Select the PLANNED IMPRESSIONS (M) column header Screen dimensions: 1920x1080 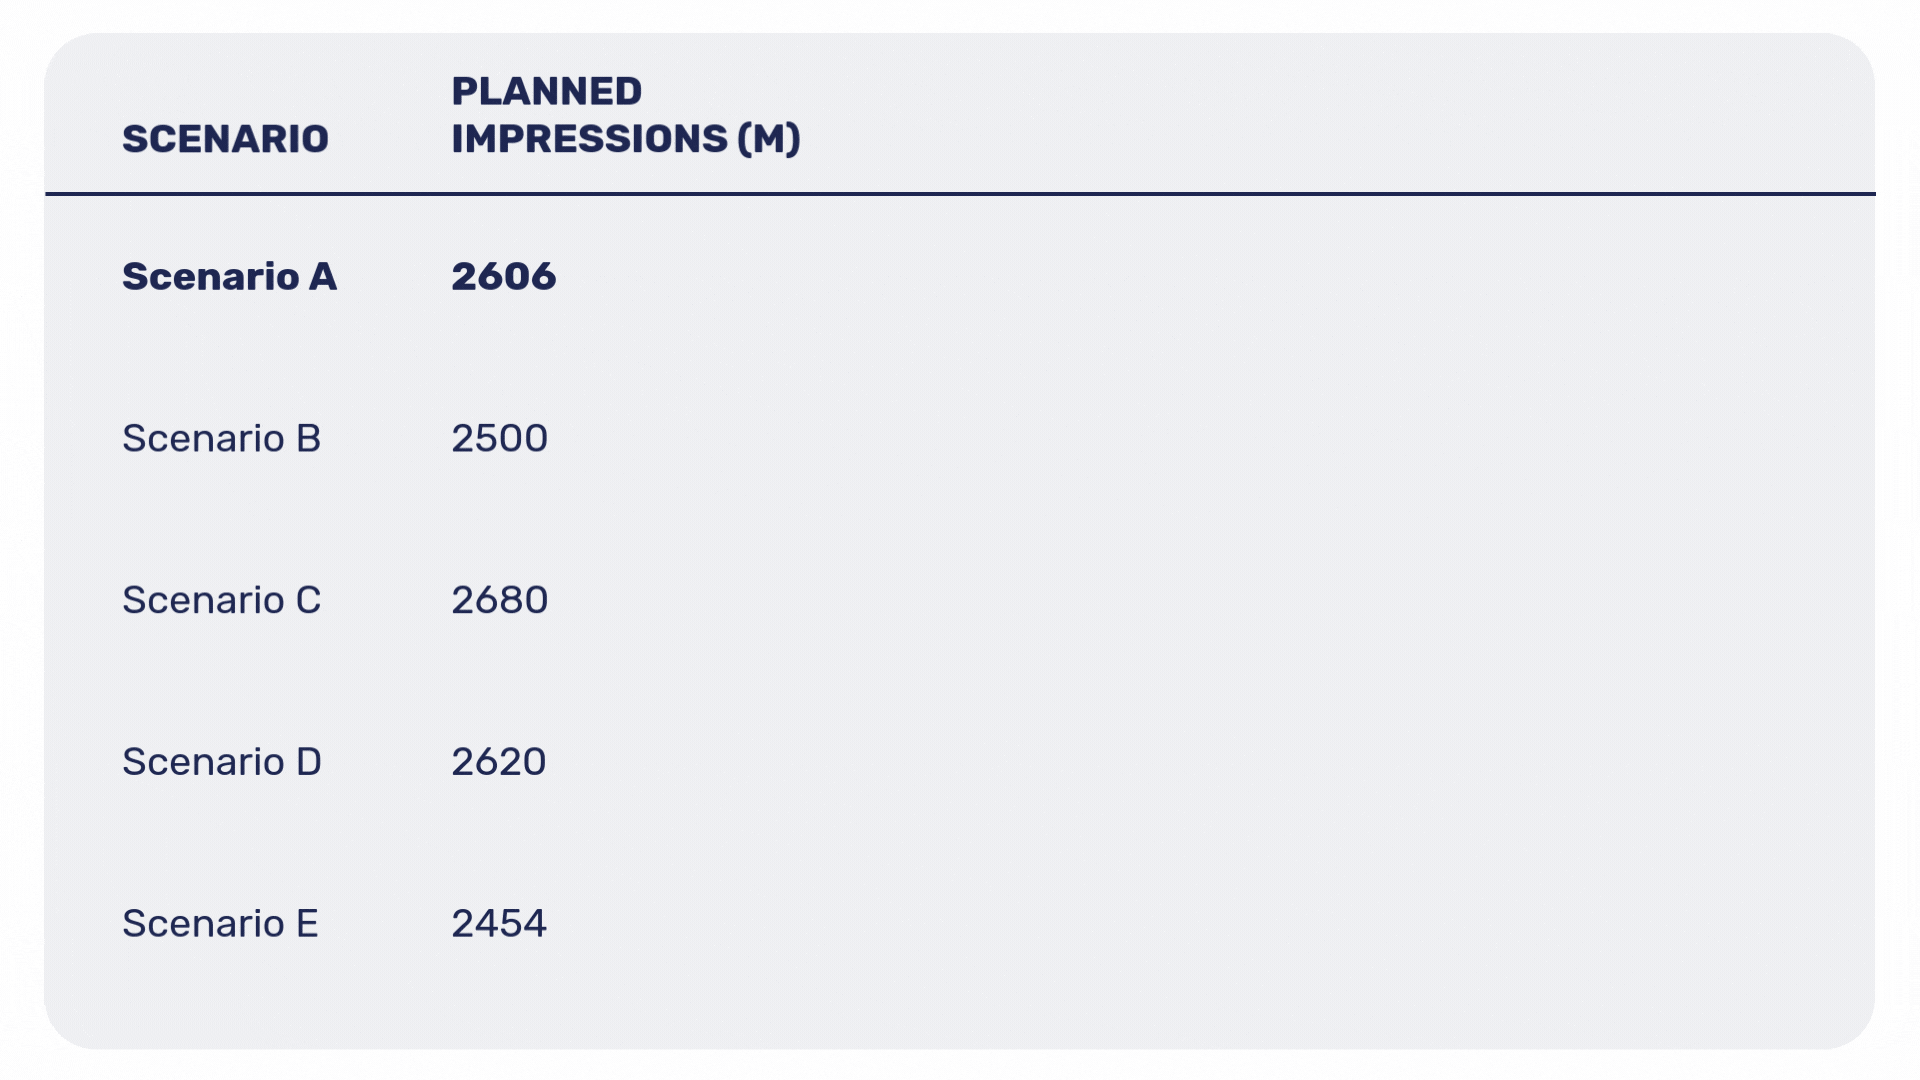[x=625, y=115]
